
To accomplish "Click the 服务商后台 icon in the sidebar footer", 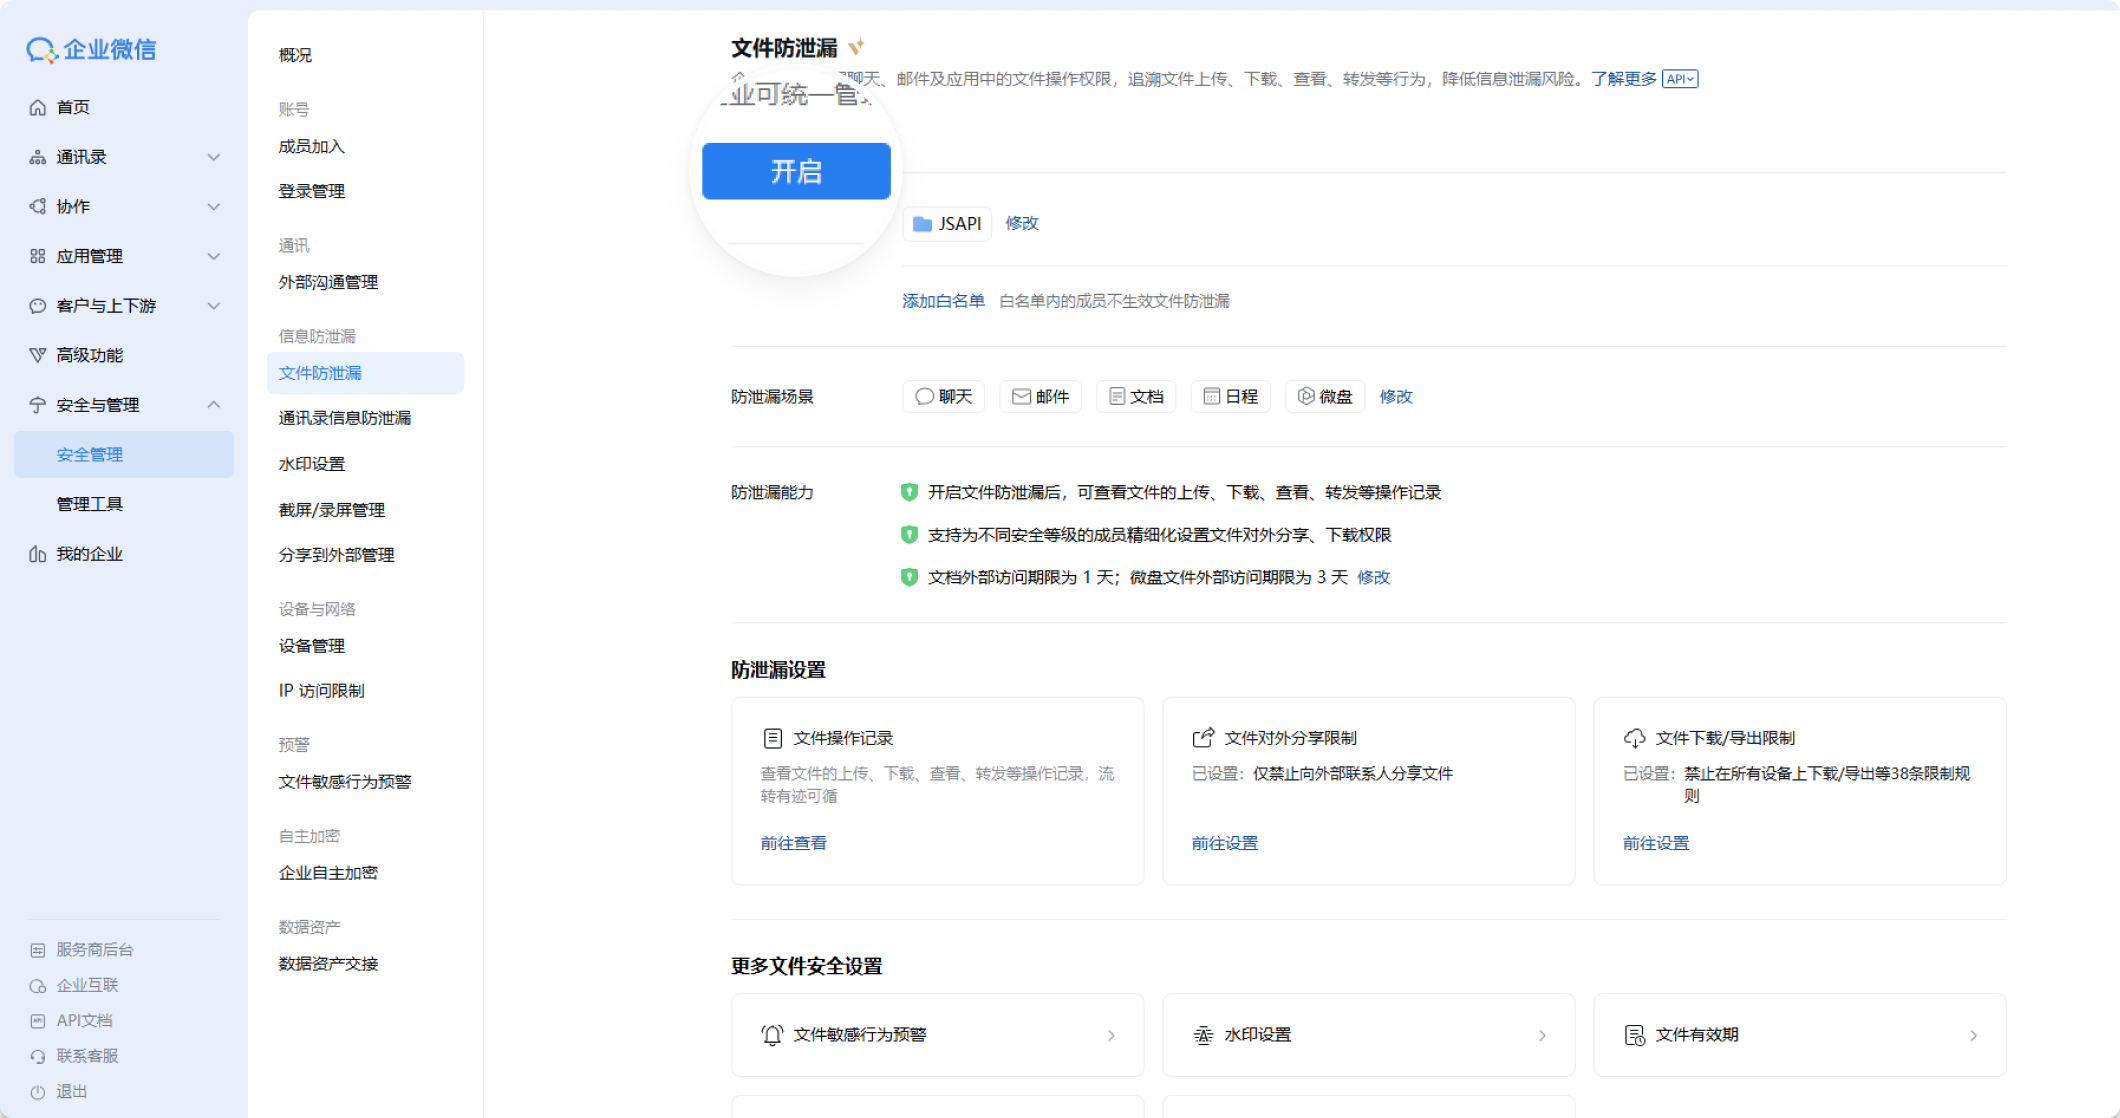I will pos(38,950).
